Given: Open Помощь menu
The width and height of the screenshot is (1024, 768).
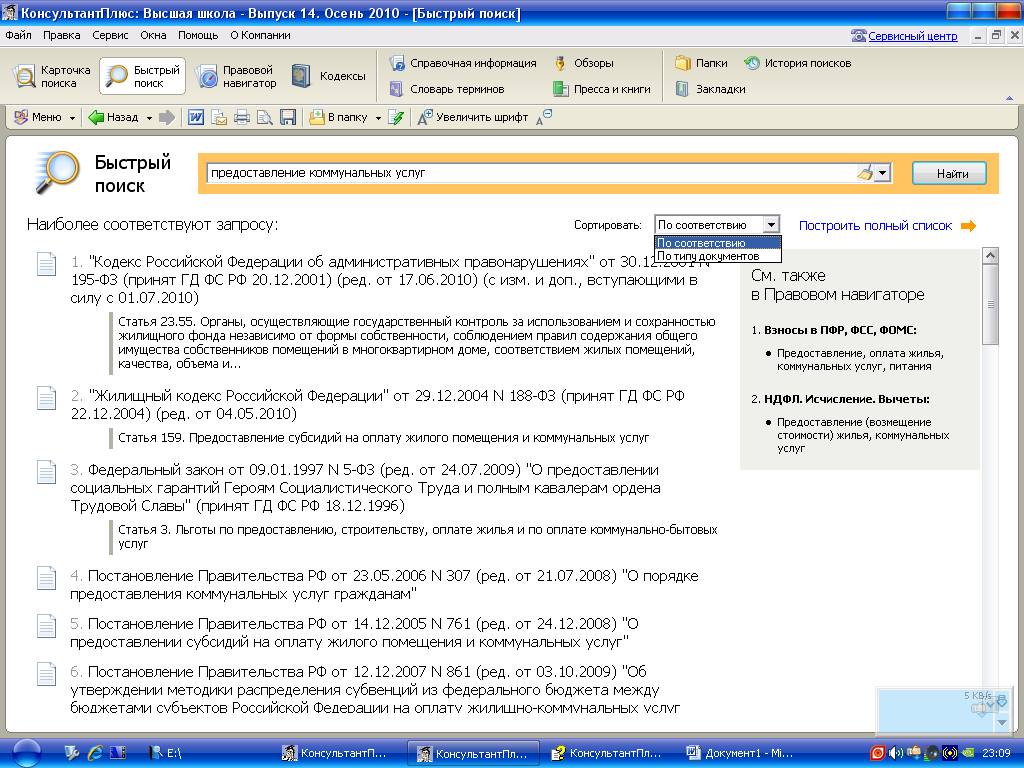Looking at the screenshot, I should [x=198, y=35].
